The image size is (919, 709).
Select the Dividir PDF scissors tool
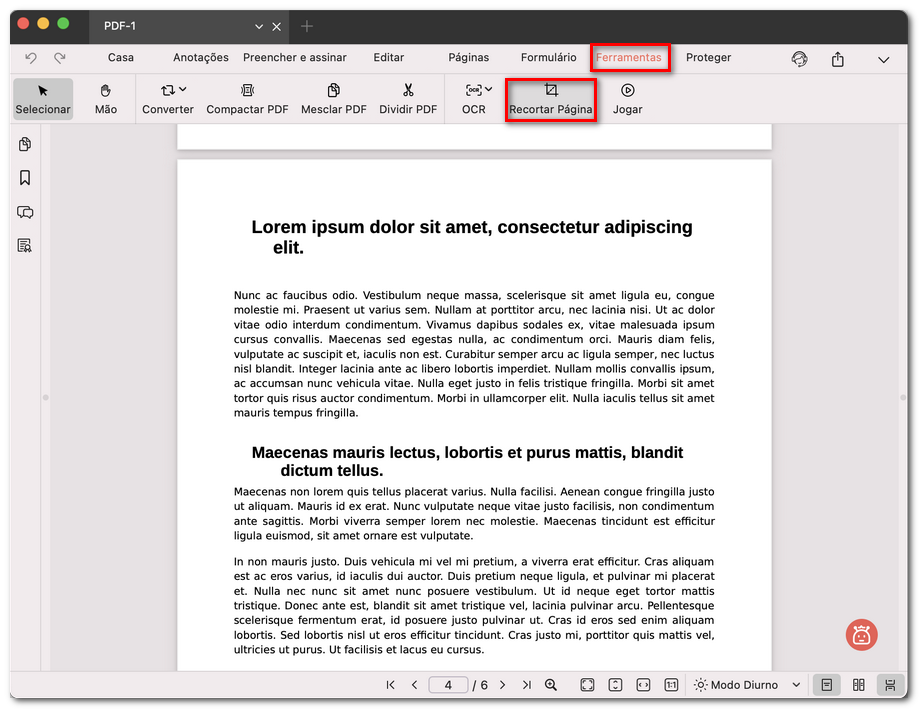407,99
